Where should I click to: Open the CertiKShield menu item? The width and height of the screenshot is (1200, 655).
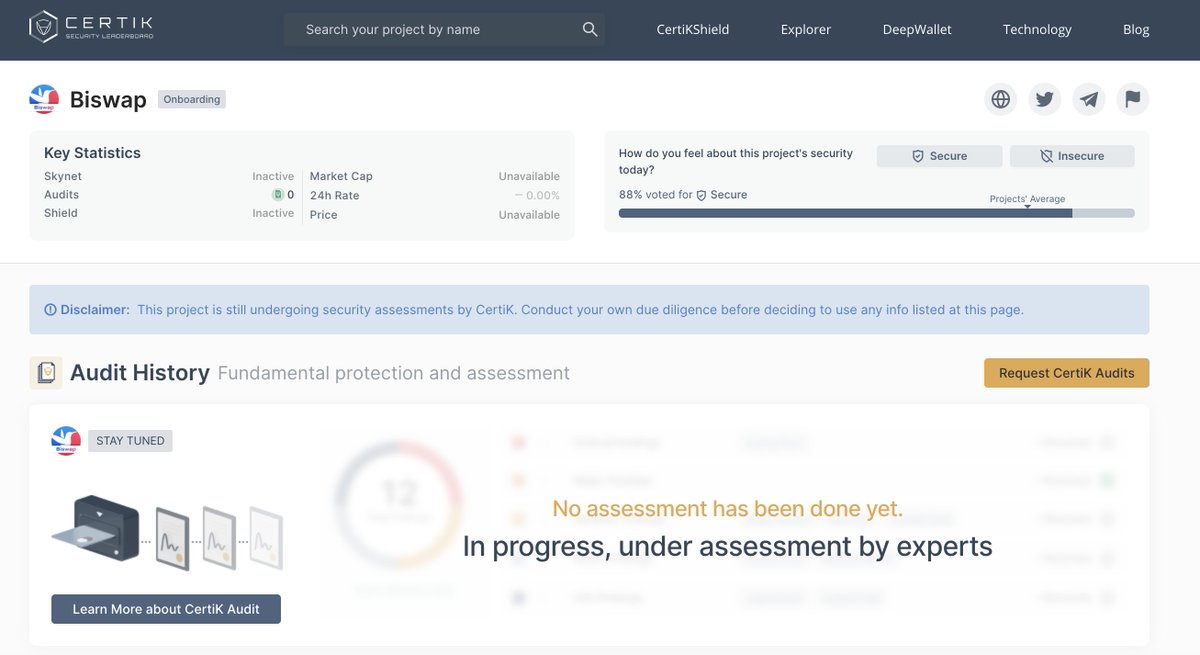(x=693, y=29)
